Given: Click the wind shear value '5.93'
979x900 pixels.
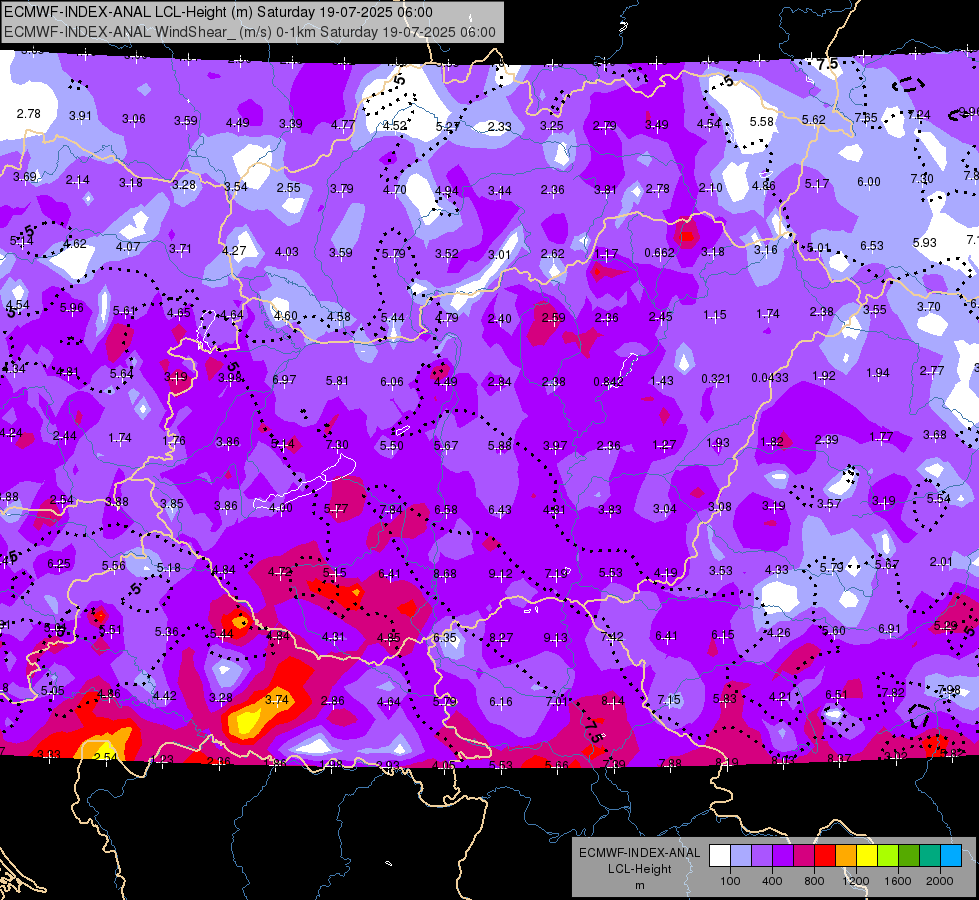Looking at the screenshot, I should [925, 242].
